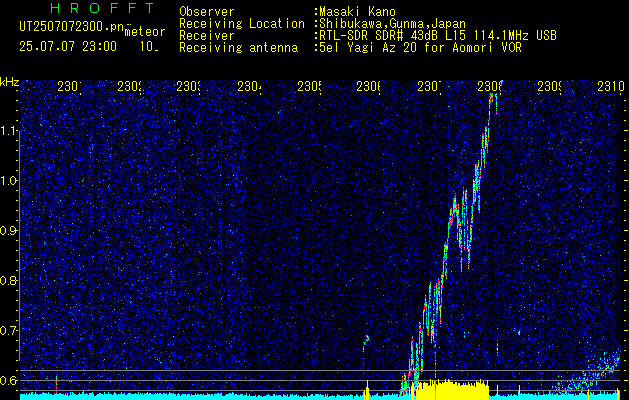629x400 pixels.
Task: Click the 2307 time marker
Action: pos(429,86)
